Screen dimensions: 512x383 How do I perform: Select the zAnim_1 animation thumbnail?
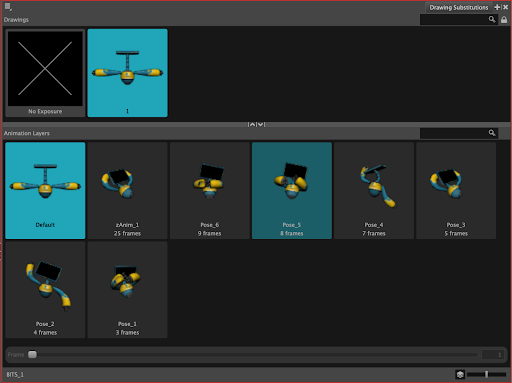[127, 190]
